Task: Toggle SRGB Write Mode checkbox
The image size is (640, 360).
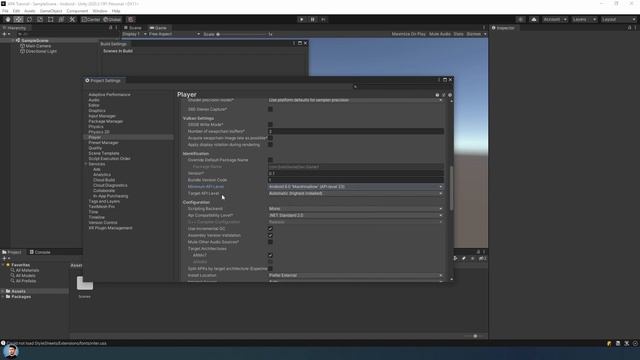Action: tap(270, 124)
